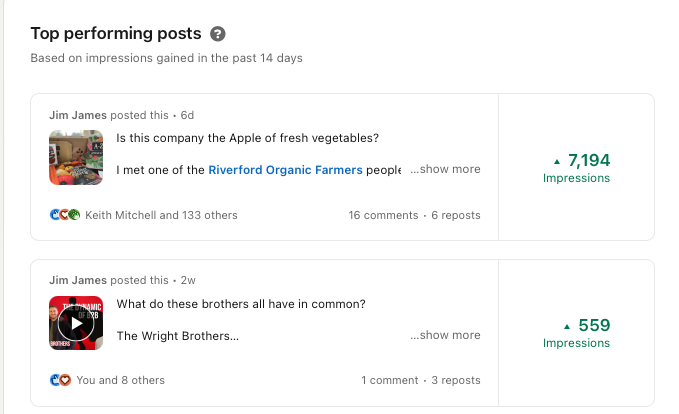Click Jim James on the second post
This screenshot has width=679, height=414.
[79, 280]
